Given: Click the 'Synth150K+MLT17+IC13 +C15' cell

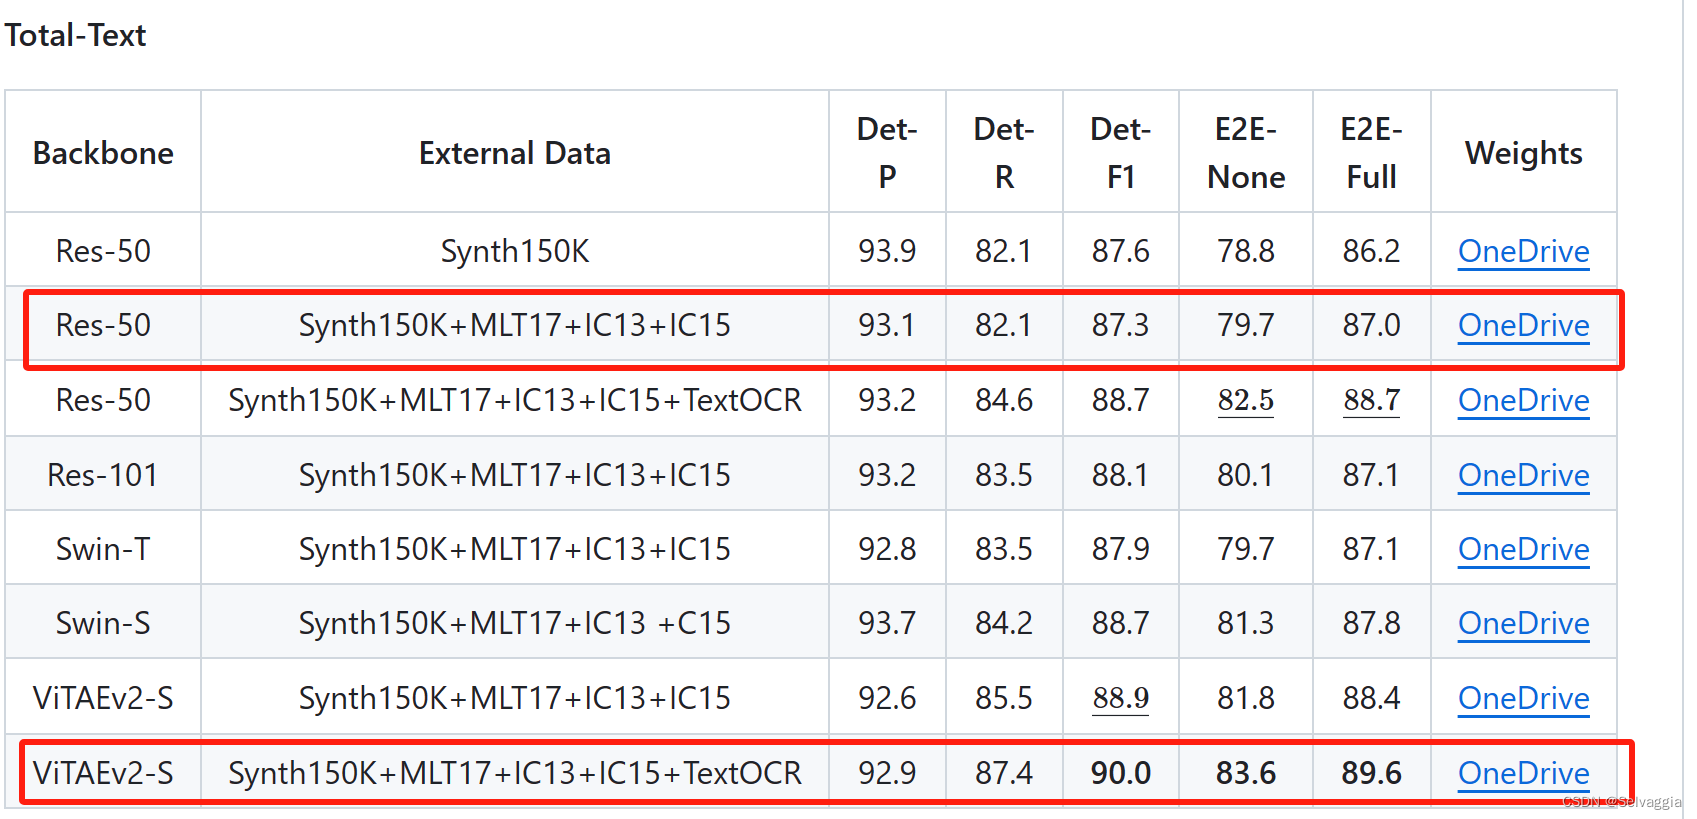Looking at the screenshot, I should [x=515, y=623].
